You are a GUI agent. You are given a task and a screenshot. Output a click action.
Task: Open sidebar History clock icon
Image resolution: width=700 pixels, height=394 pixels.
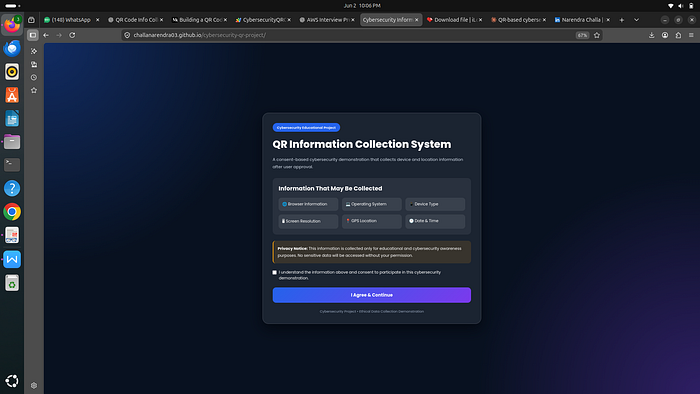click(34, 78)
